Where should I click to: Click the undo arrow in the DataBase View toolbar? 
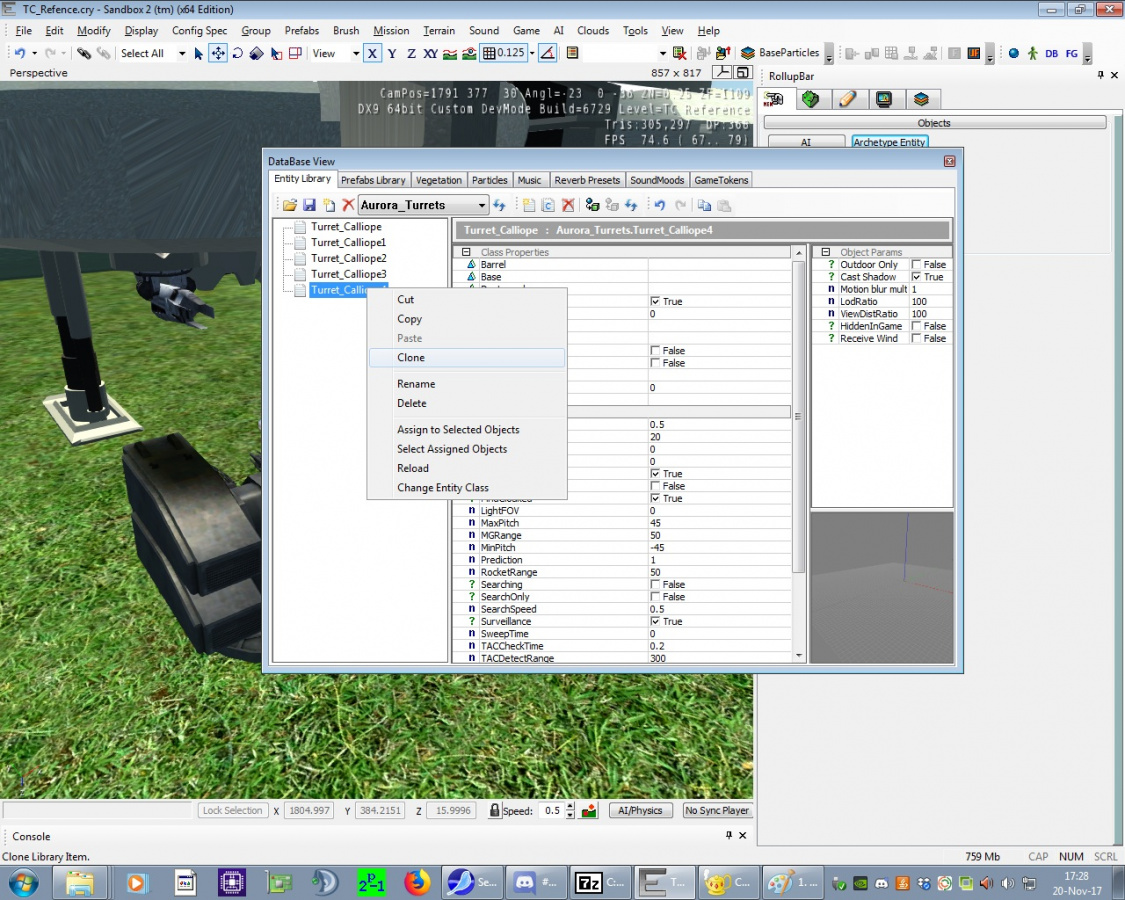click(x=659, y=205)
